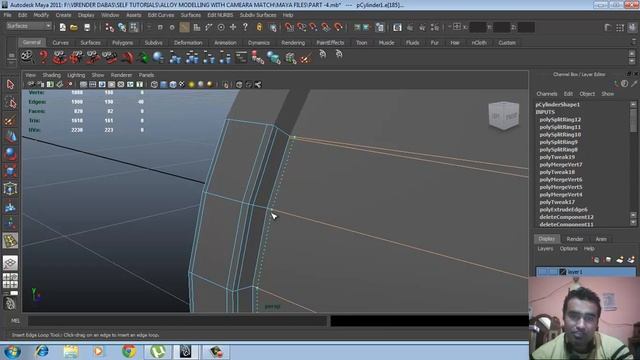Viewport: 640px width, 360px height.
Task: Select by object type mode icon
Action: 122,27
